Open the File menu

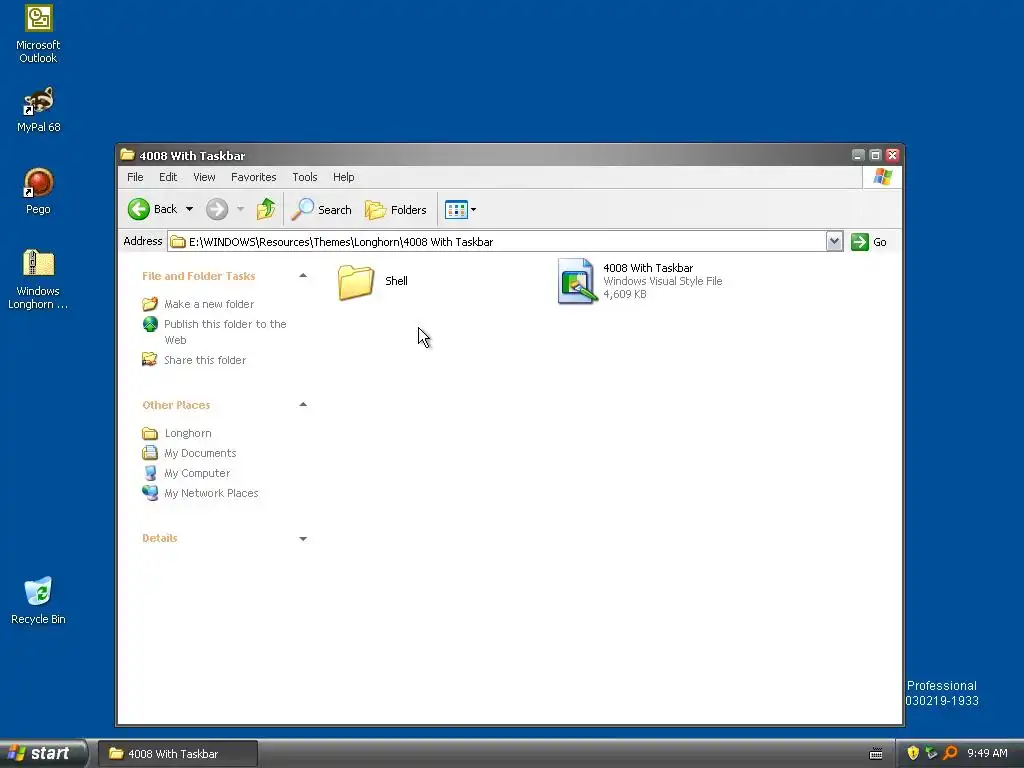pyautogui.click(x=135, y=177)
